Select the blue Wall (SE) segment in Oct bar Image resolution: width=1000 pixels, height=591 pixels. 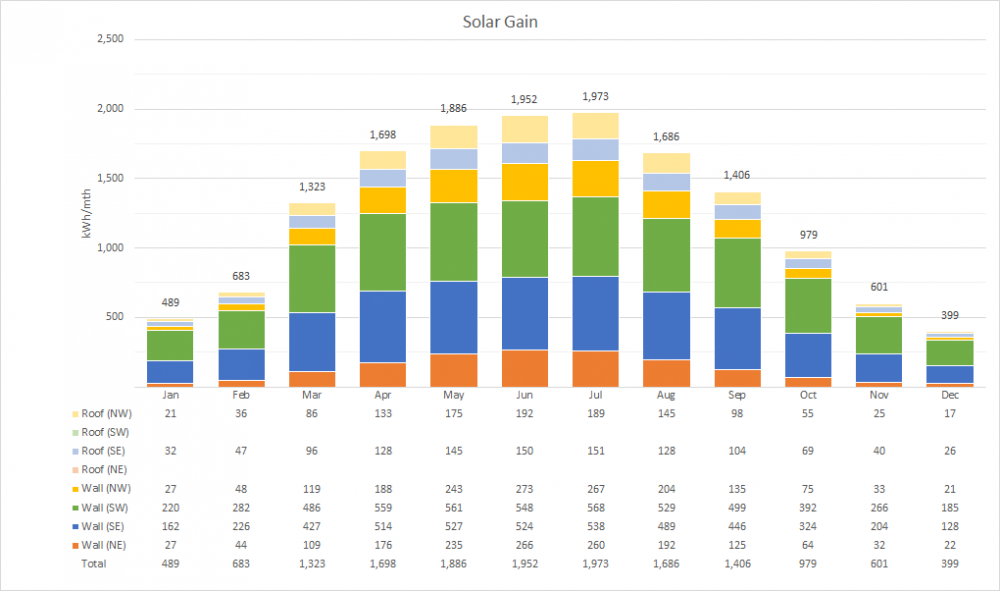(808, 356)
